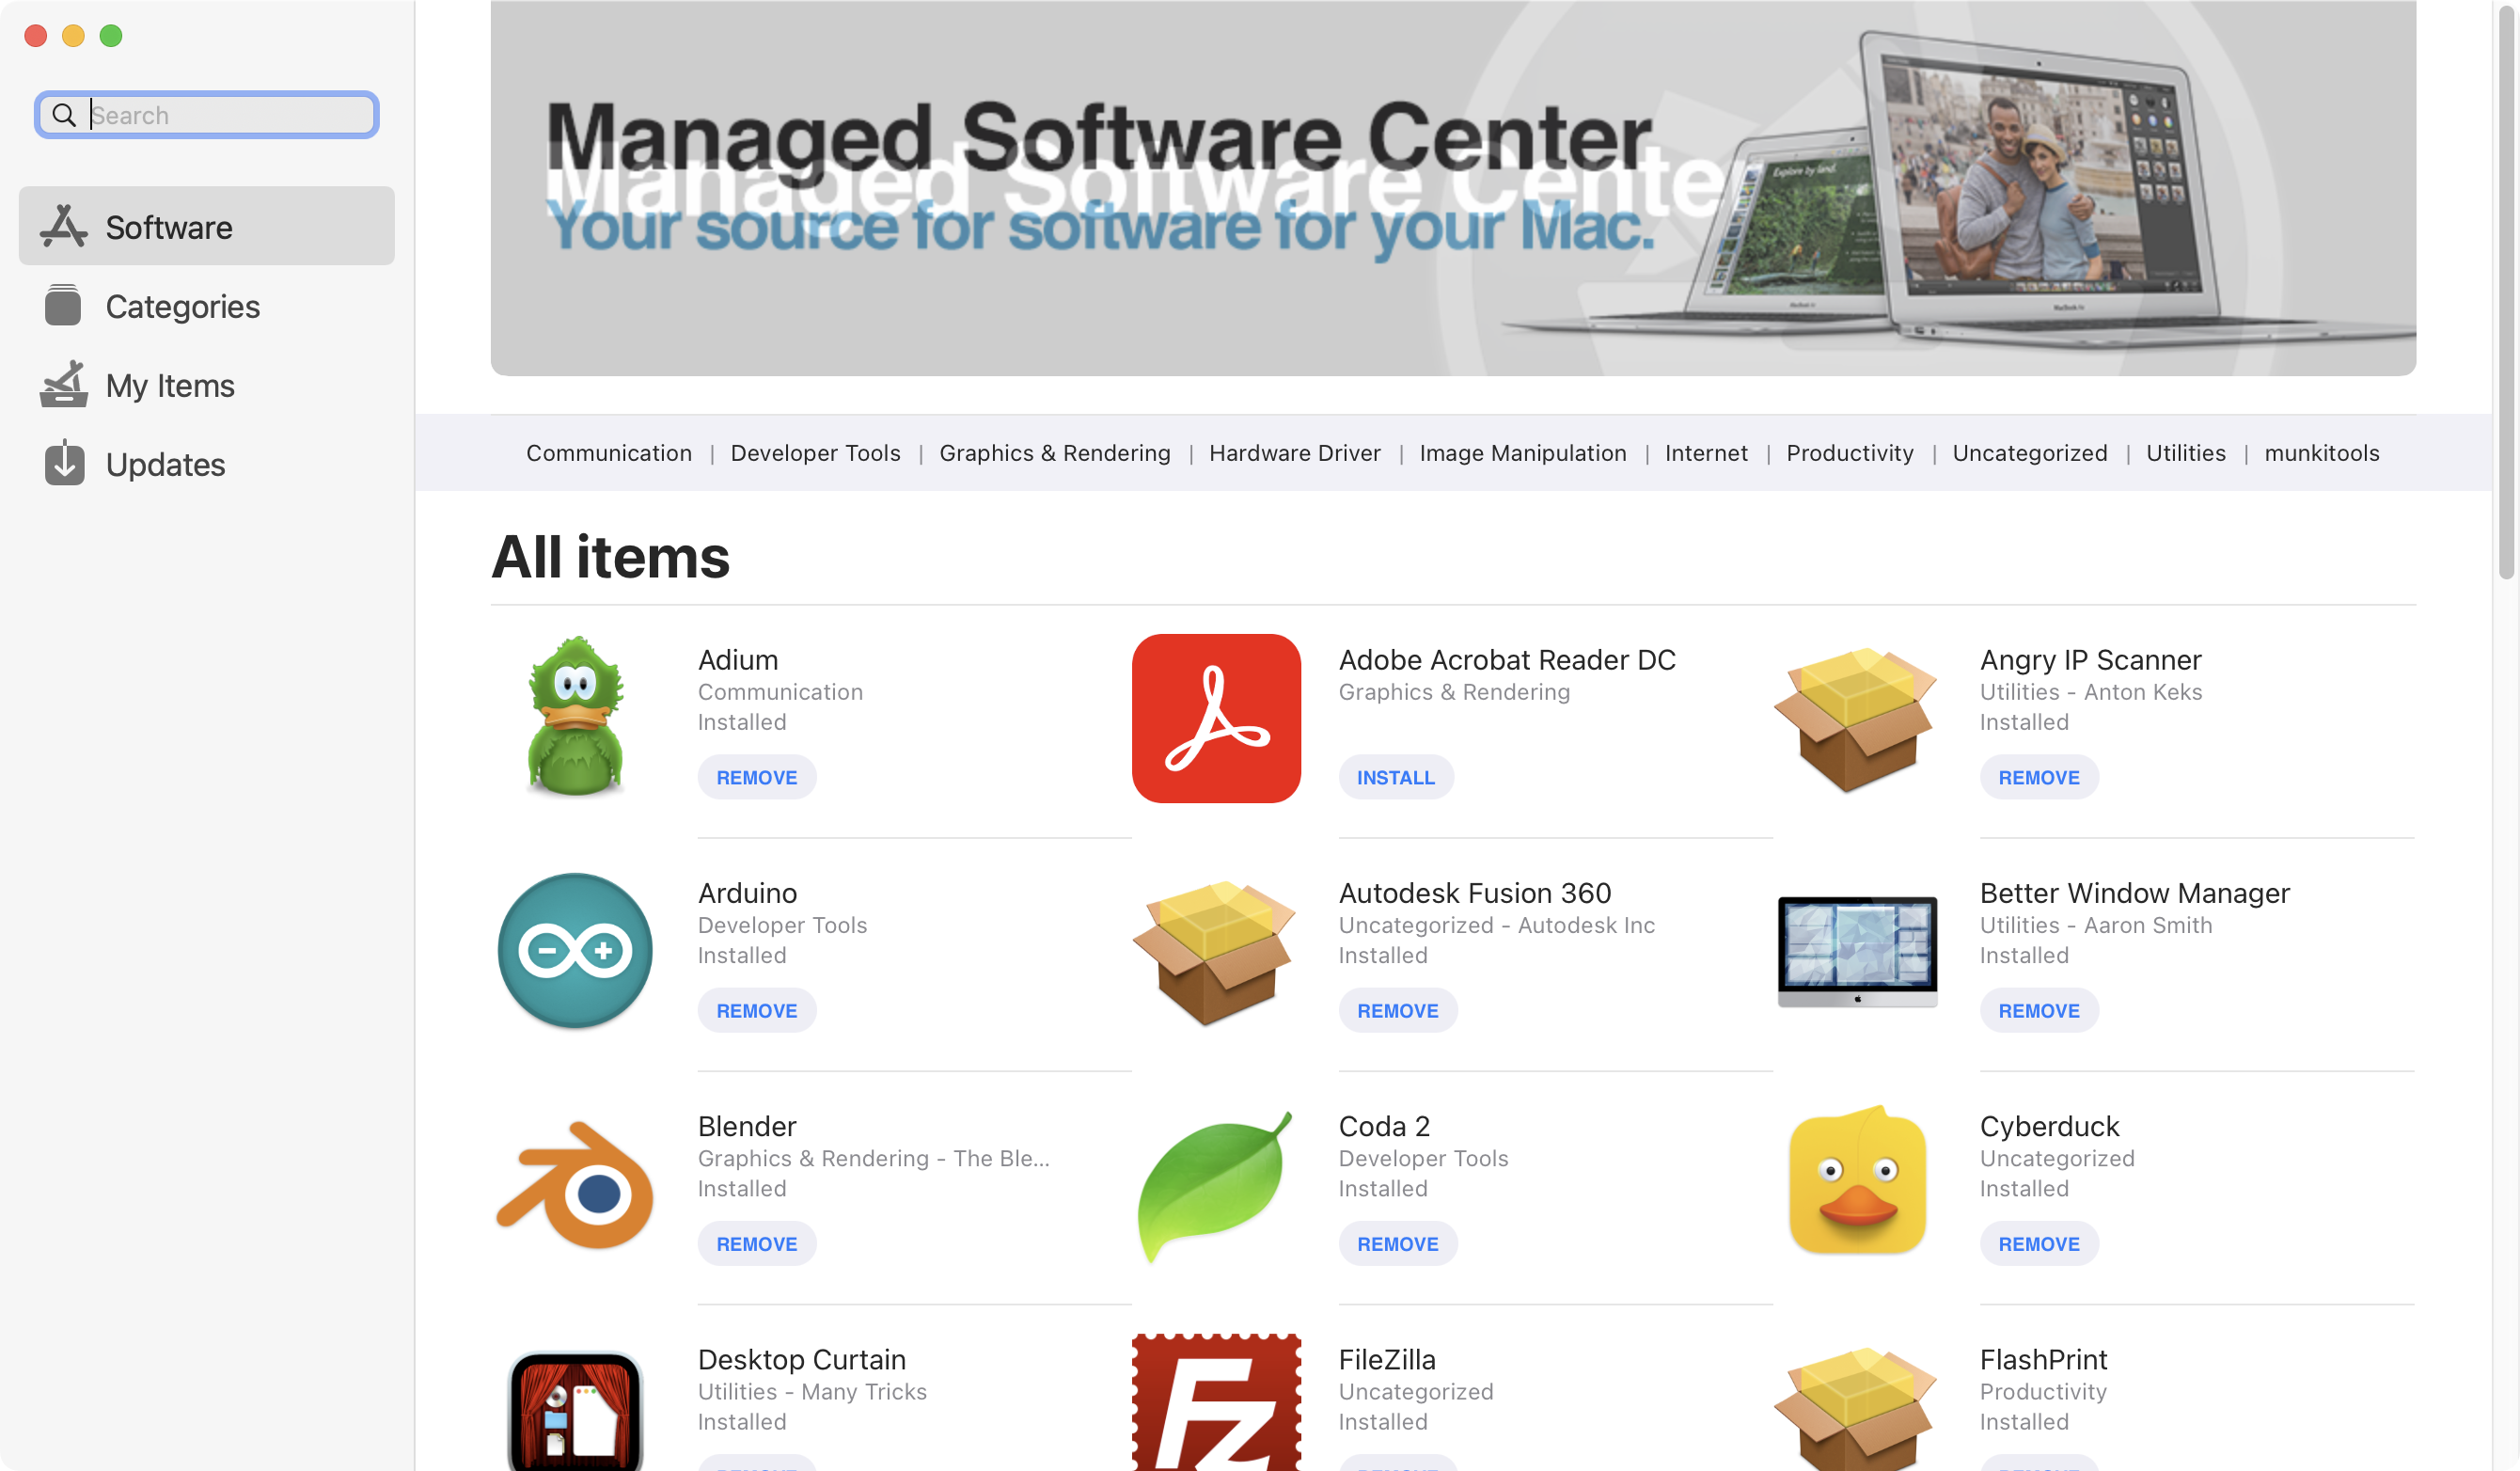Click the Utilities category filter
This screenshot has width=2520, height=1471.
2186,451
